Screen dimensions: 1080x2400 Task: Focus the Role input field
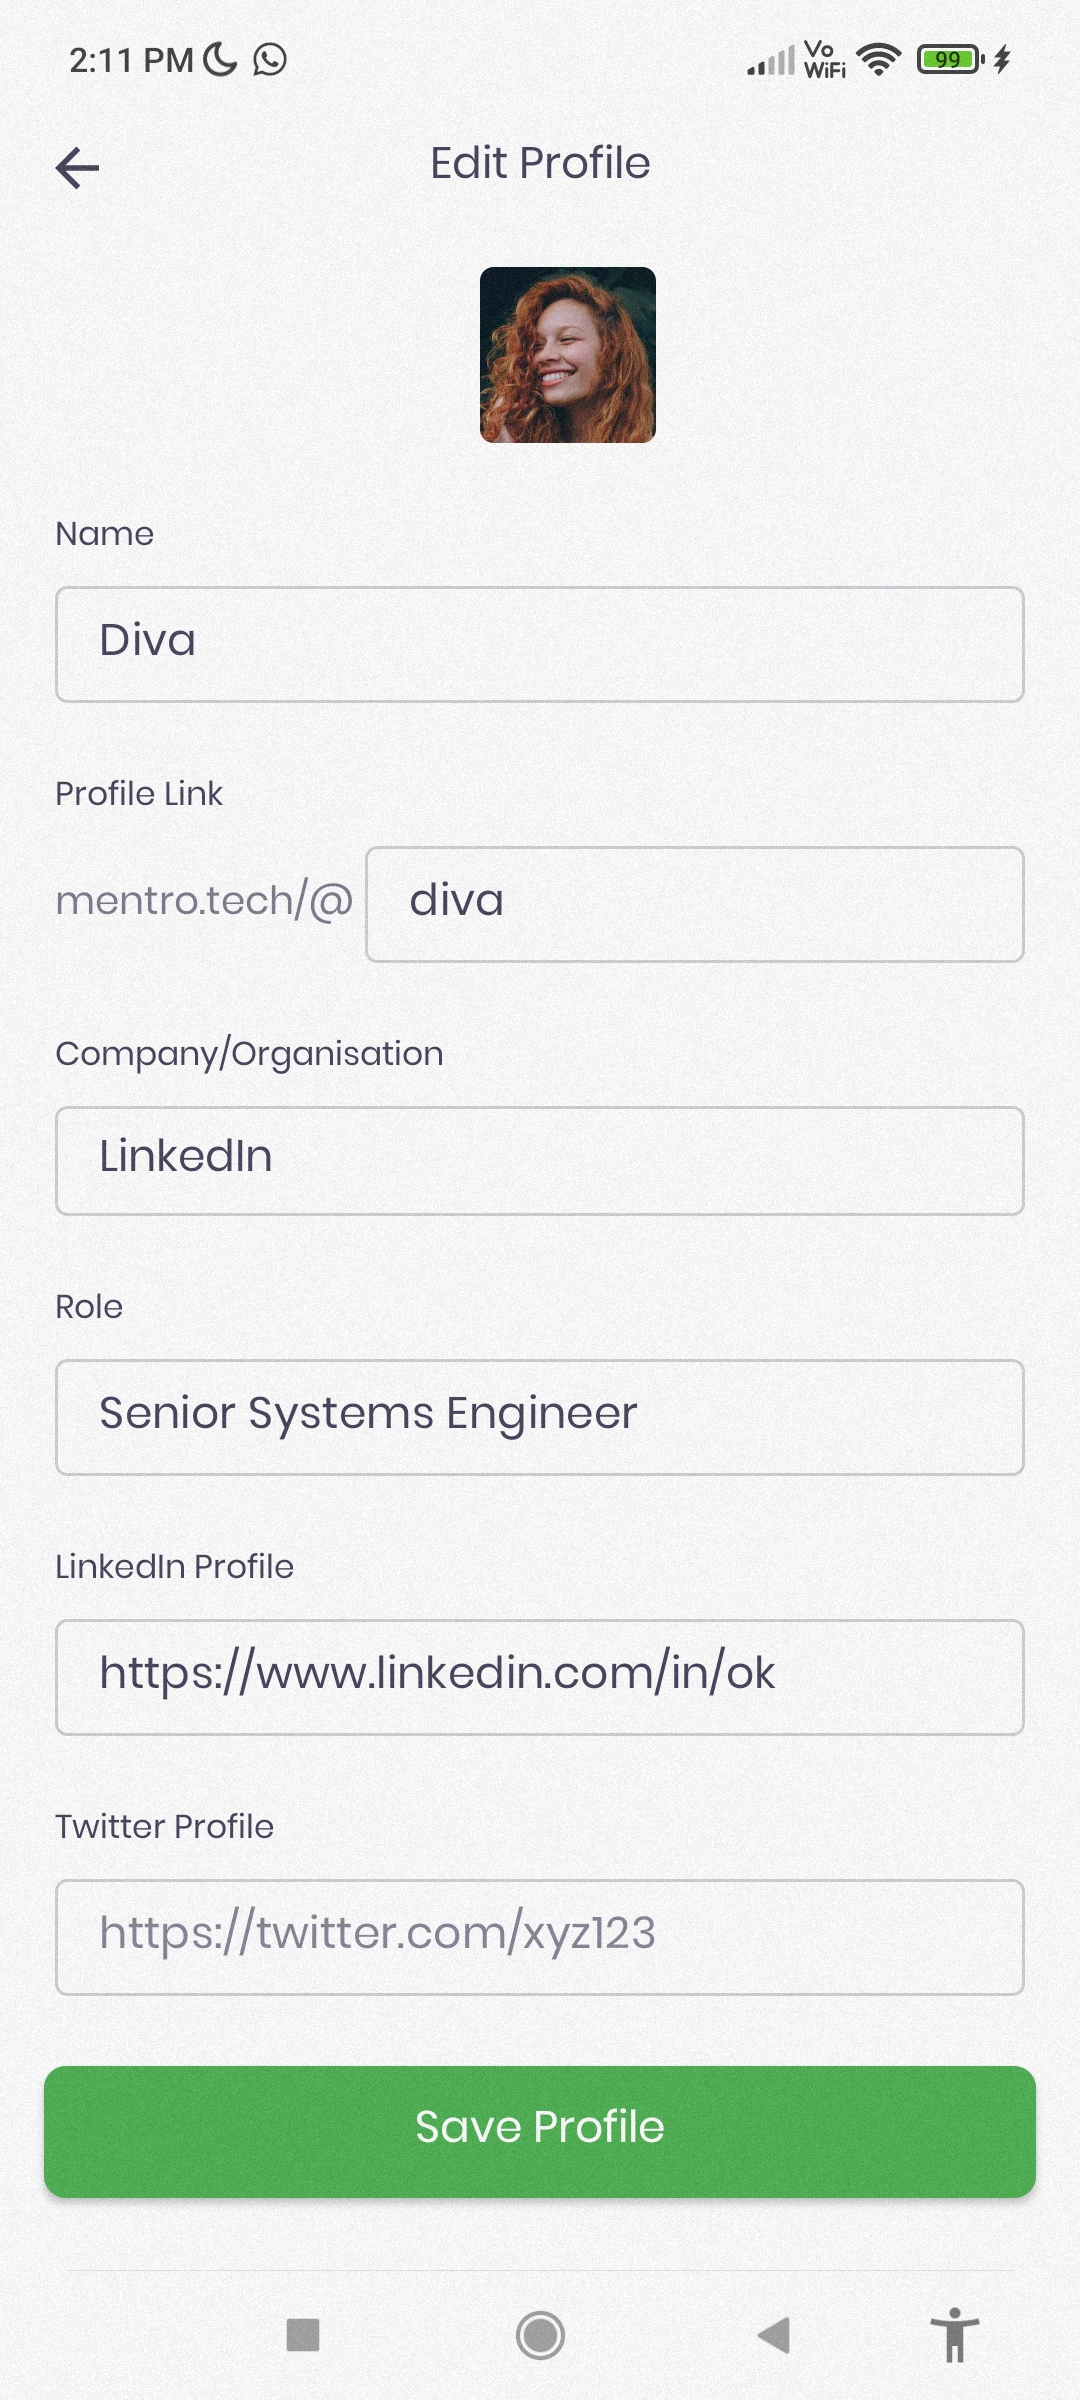tap(540, 1416)
